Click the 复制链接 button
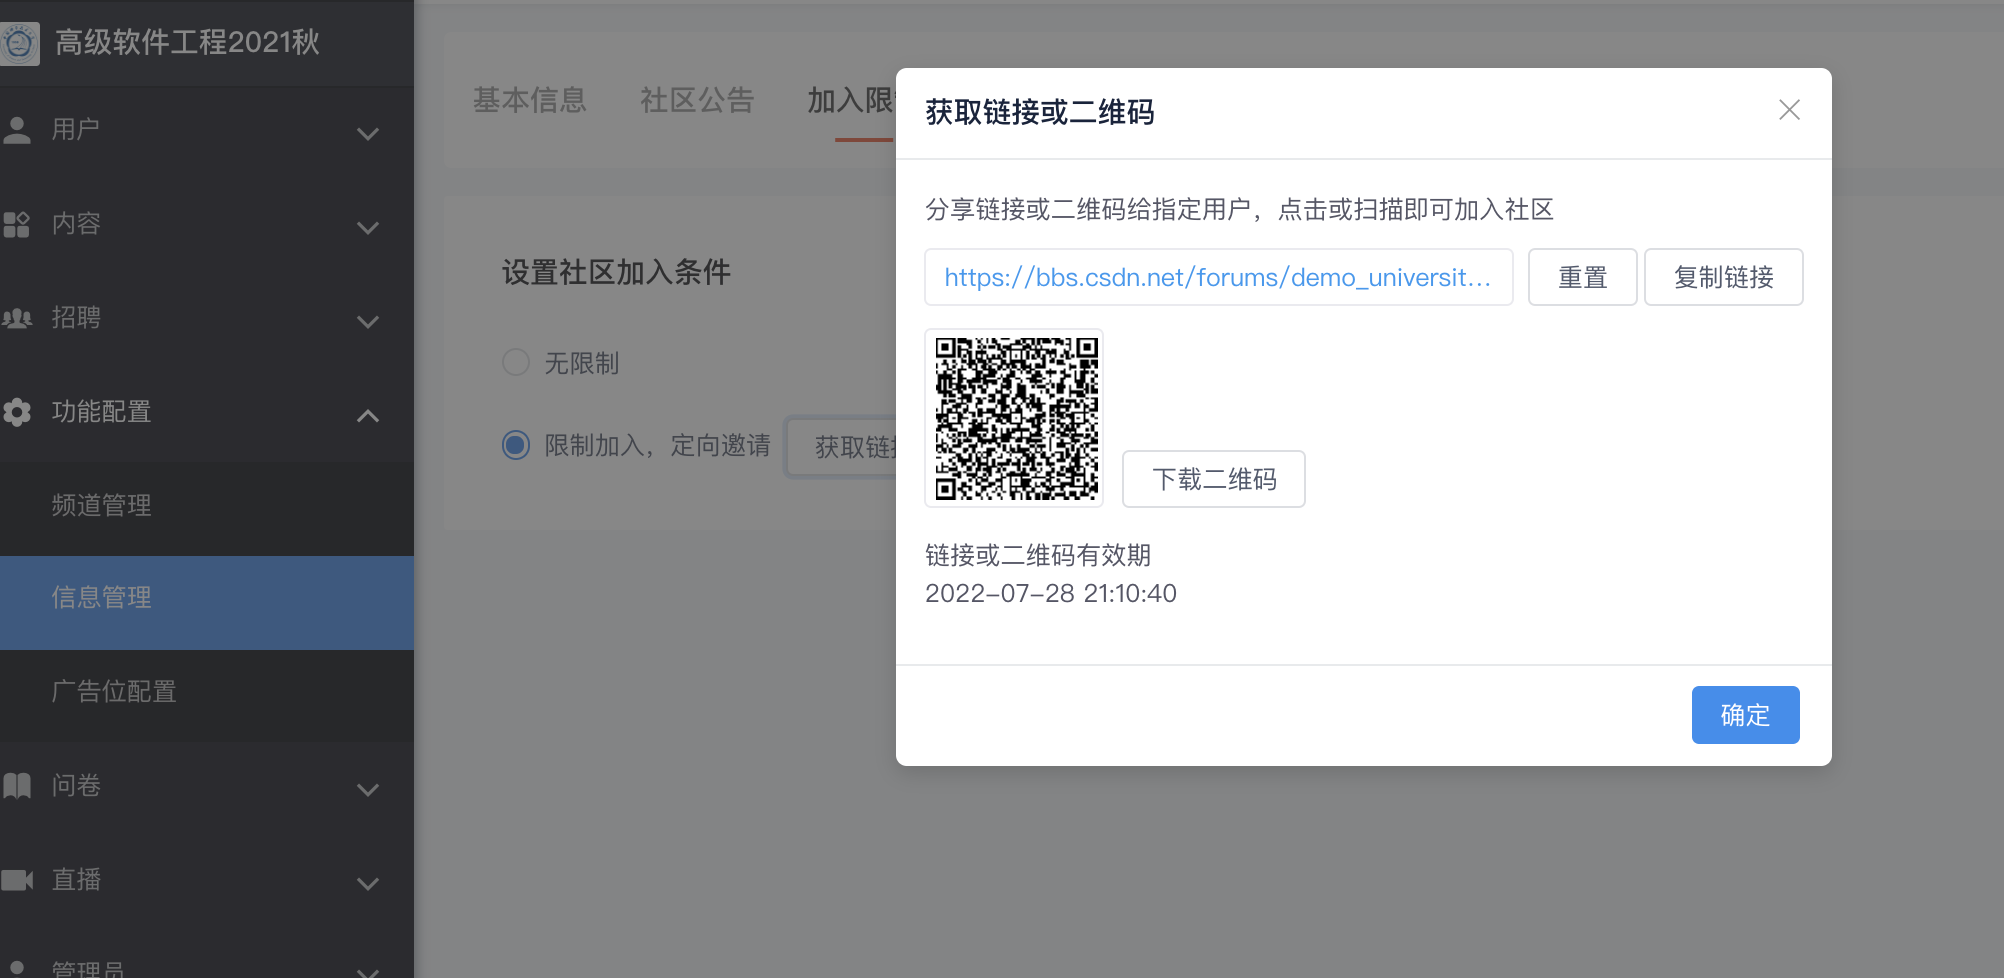Screen dimensions: 2004x978 (1723, 277)
